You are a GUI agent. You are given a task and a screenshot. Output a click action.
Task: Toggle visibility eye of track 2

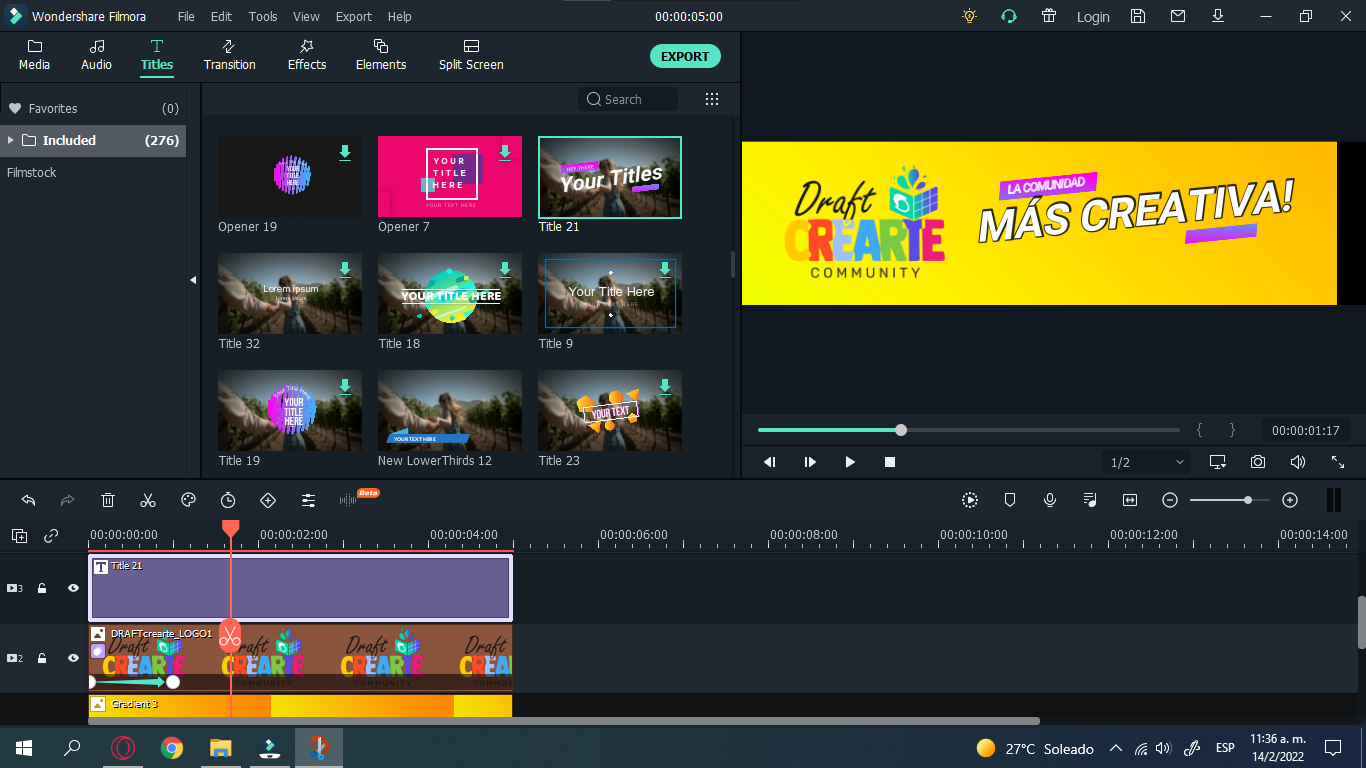click(73, 658)
